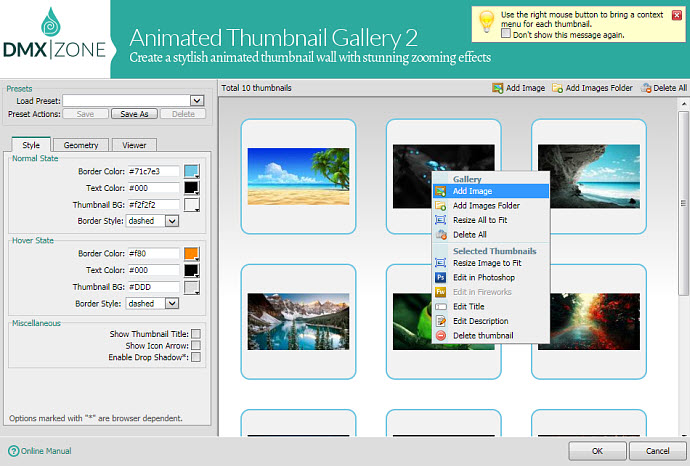The height and width of the screenshot is (466, 690).
Task: Click the Online Manual help icon
Action: (14, 451)
